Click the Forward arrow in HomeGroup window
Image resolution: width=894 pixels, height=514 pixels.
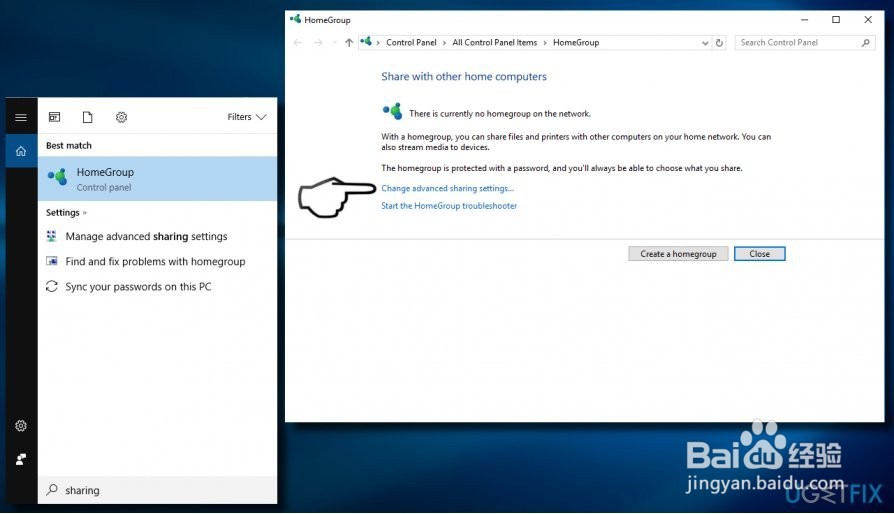click(x=318, y=43)
